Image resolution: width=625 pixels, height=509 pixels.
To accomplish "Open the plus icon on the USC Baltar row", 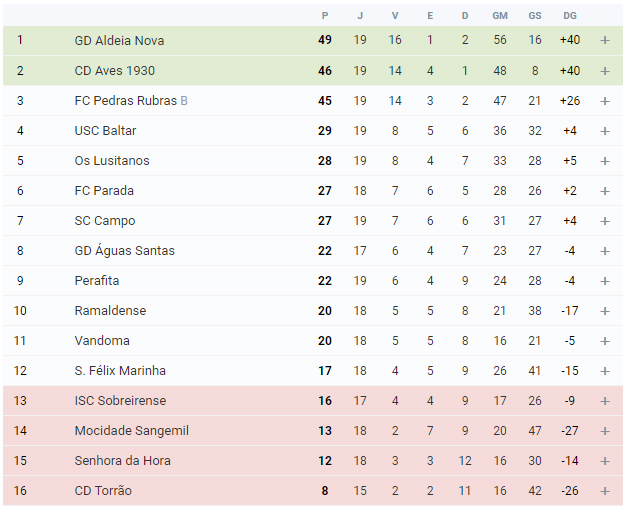I will (605, 131).
